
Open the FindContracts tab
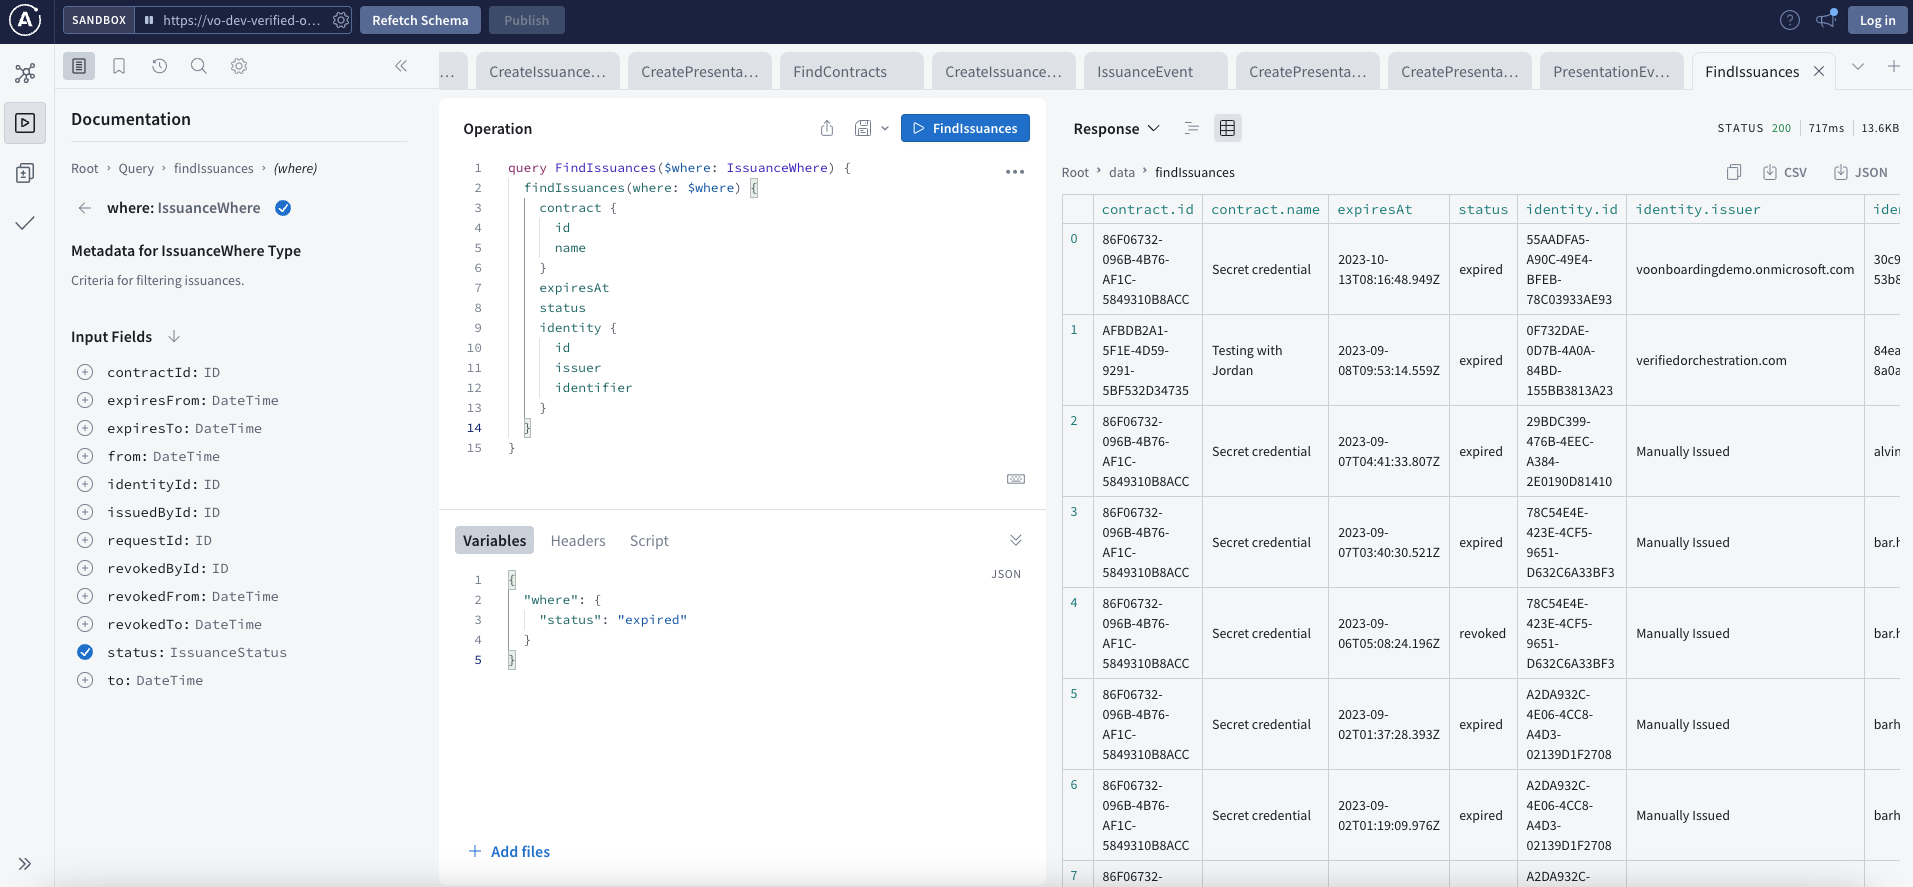(840, 72)
